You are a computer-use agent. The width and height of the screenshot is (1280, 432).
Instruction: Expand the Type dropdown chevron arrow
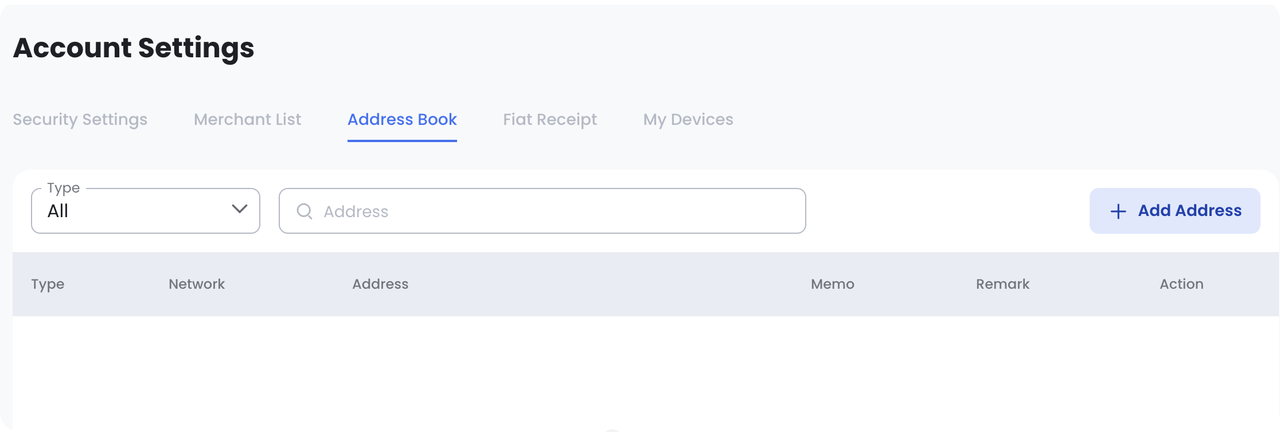point(239,209)
